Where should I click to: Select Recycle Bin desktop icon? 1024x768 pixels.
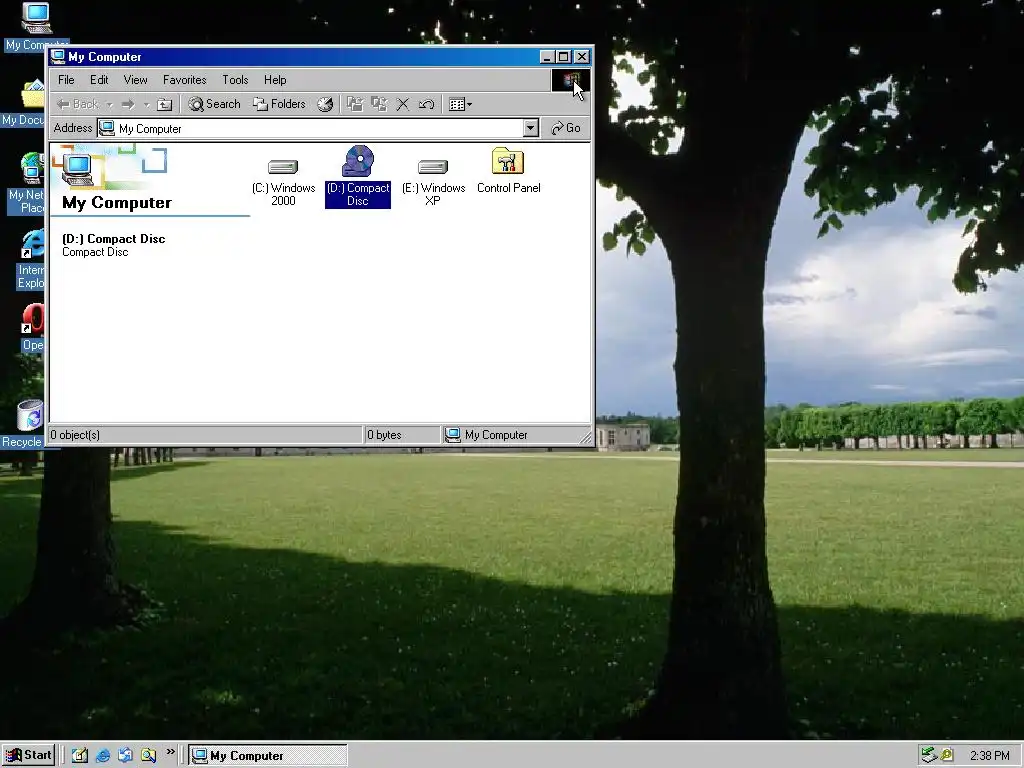[24, 424]
